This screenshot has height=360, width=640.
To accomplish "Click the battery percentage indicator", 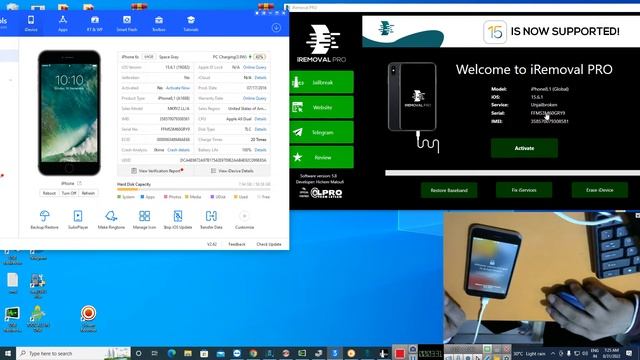I will [259, 57].
